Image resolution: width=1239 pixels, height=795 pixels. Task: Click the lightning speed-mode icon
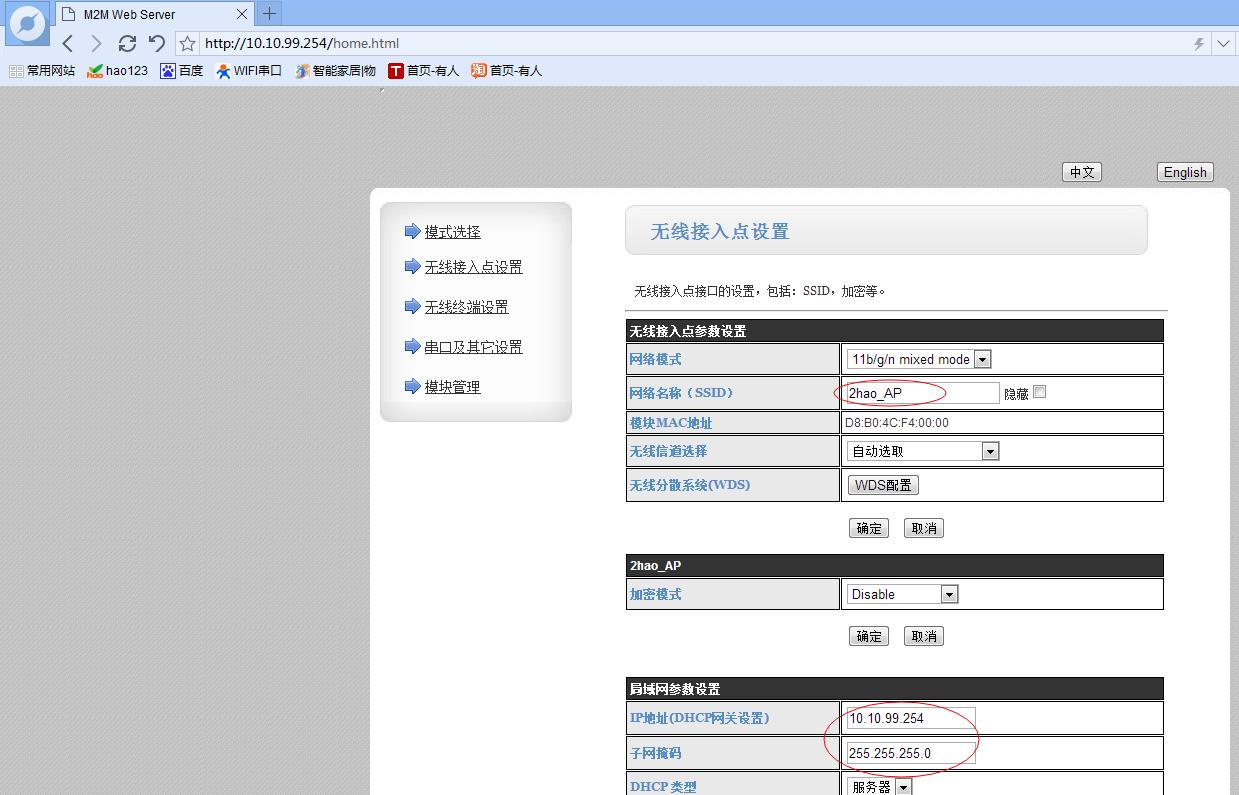coord(1199,43)
